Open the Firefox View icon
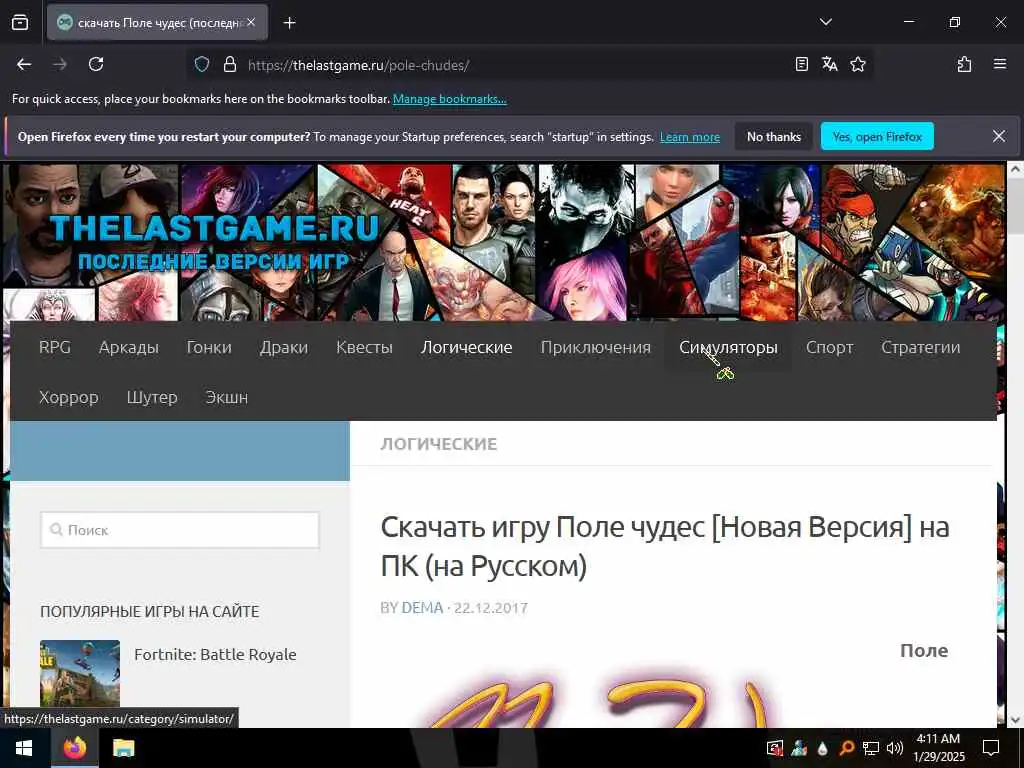This screenshot has height=768, width=1024. [x=20, y=23]
